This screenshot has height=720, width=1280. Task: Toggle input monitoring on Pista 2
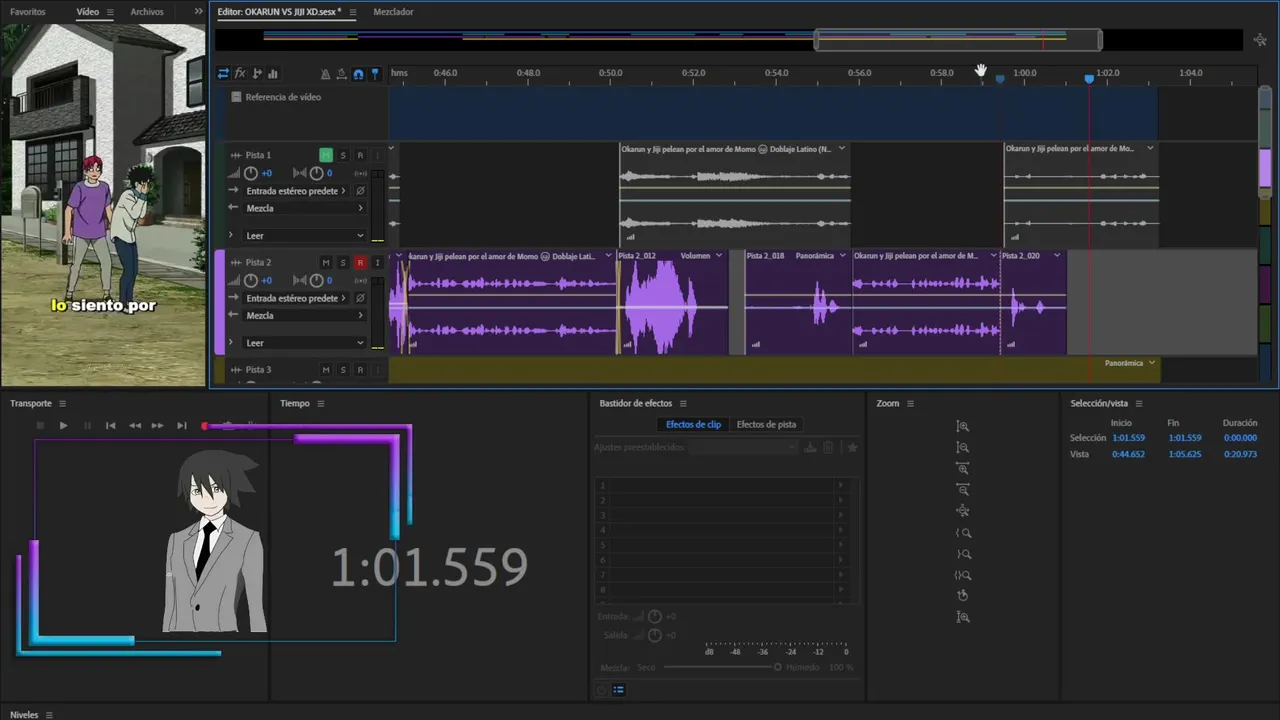pyautogui.click(x=377, y=262)
